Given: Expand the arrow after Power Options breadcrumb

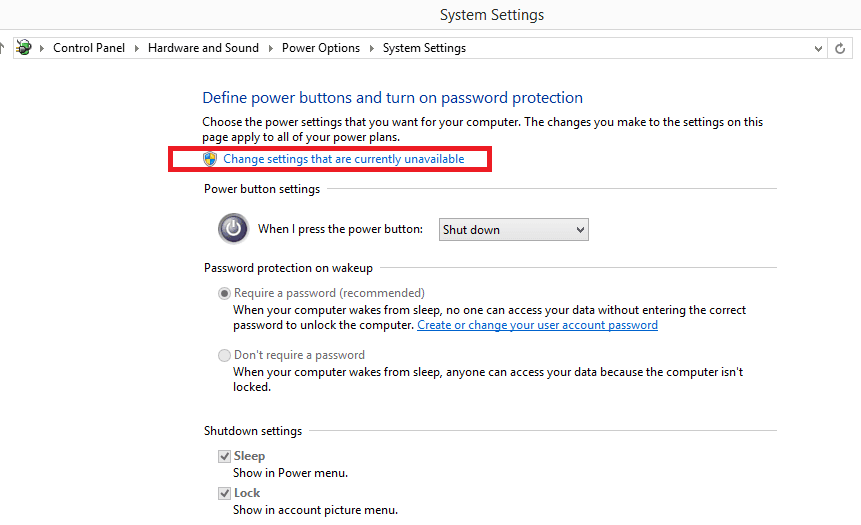Looking at the screenshot, I should 372,48.
